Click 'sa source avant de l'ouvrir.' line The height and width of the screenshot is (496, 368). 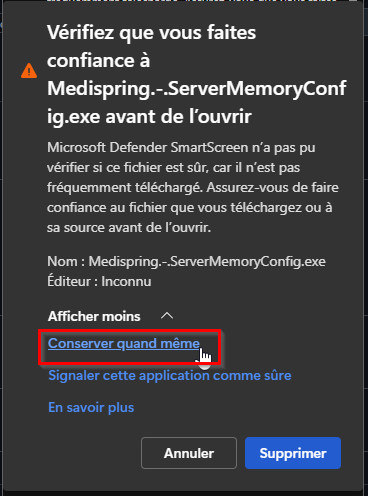[x=129, y=228]
